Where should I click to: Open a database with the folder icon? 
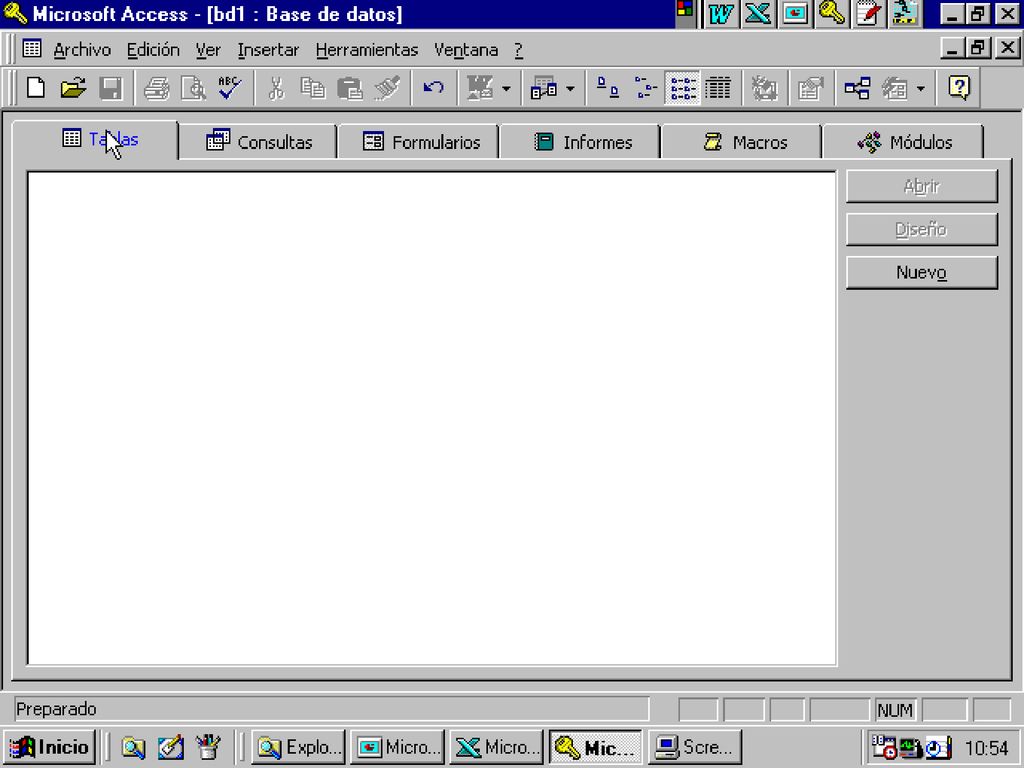73,88
